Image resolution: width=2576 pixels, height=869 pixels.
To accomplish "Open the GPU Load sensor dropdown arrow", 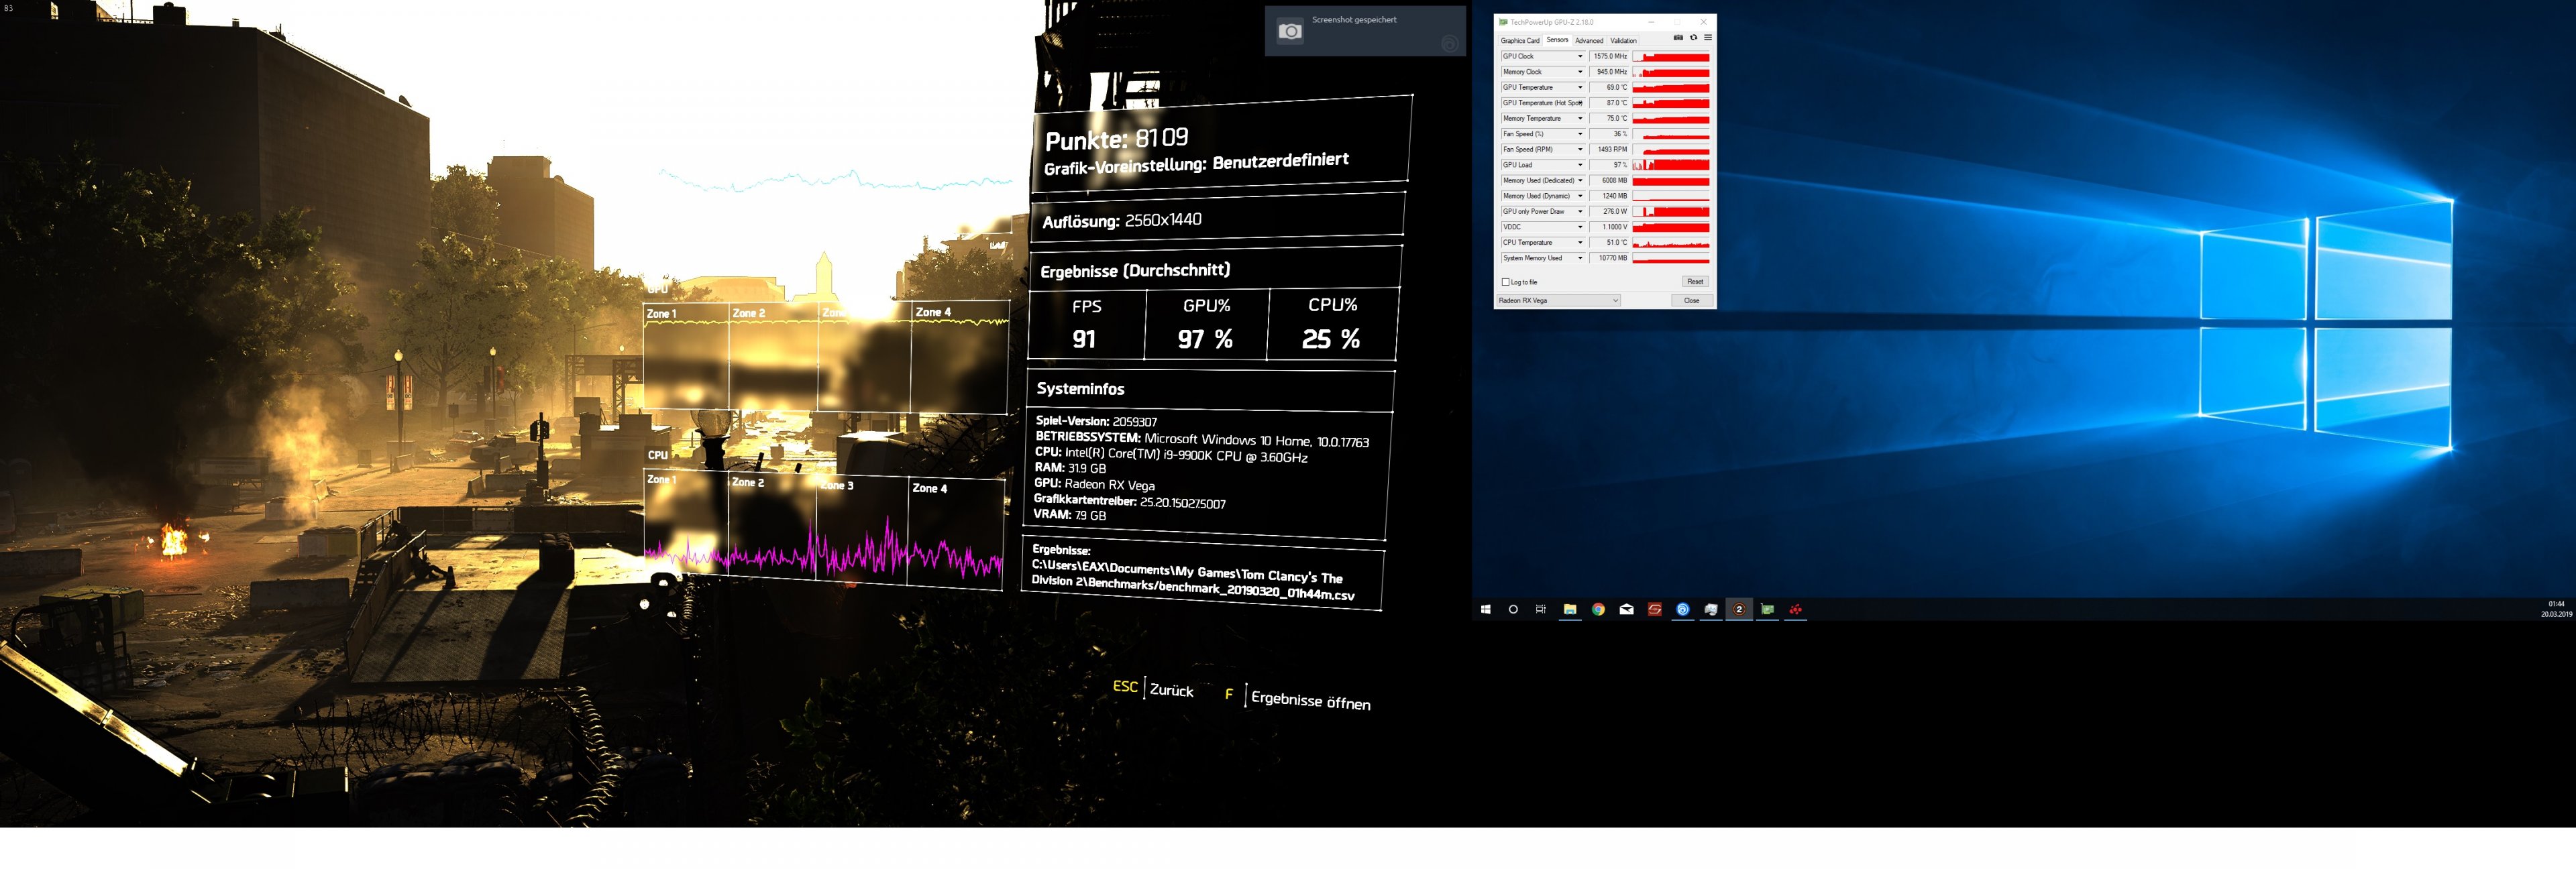I will pyautogui.click(x=1580, y=165).
